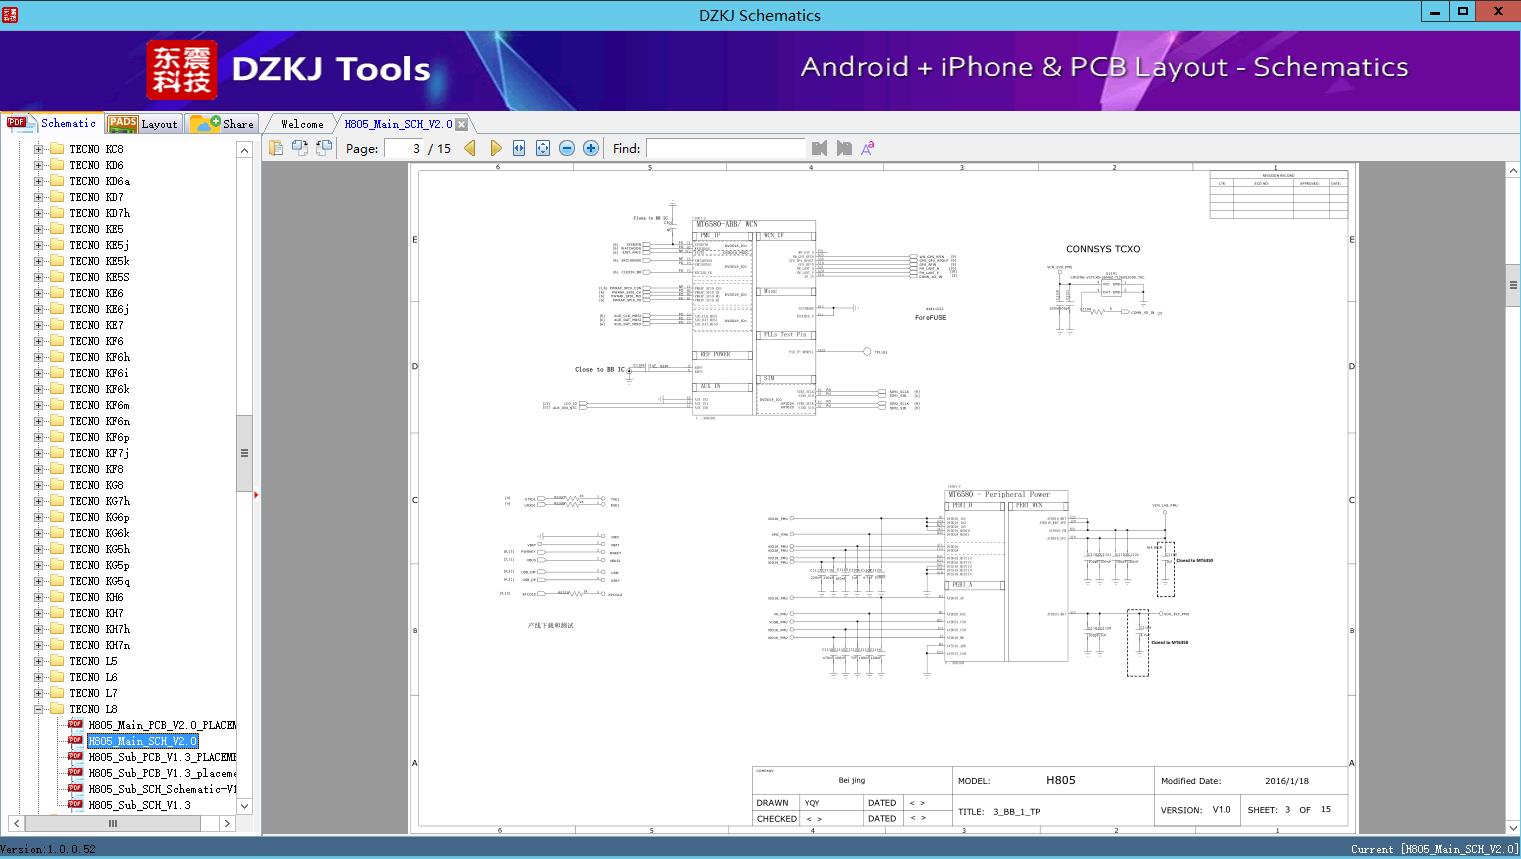1521x859 pixels.
Task: Open the Welcome tab
Action: (302, 124)
